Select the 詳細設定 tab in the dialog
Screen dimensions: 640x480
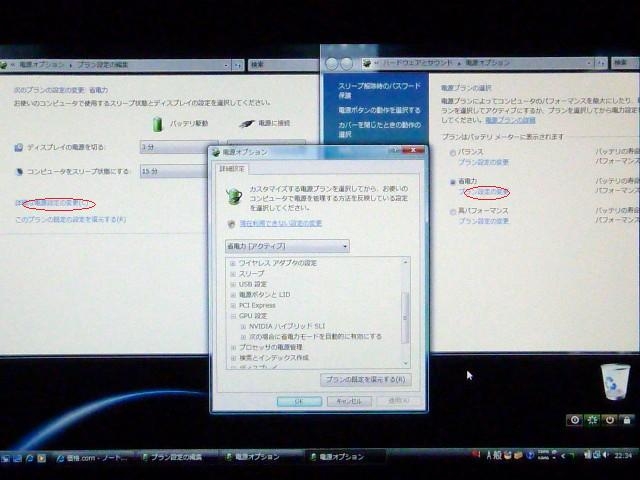click(231, 169)
